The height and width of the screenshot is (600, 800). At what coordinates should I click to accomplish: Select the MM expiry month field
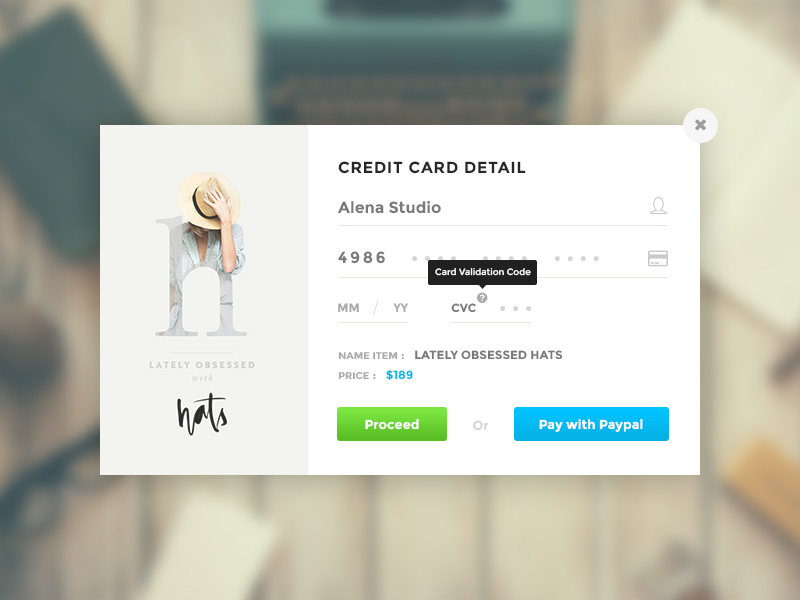[348, 308]
